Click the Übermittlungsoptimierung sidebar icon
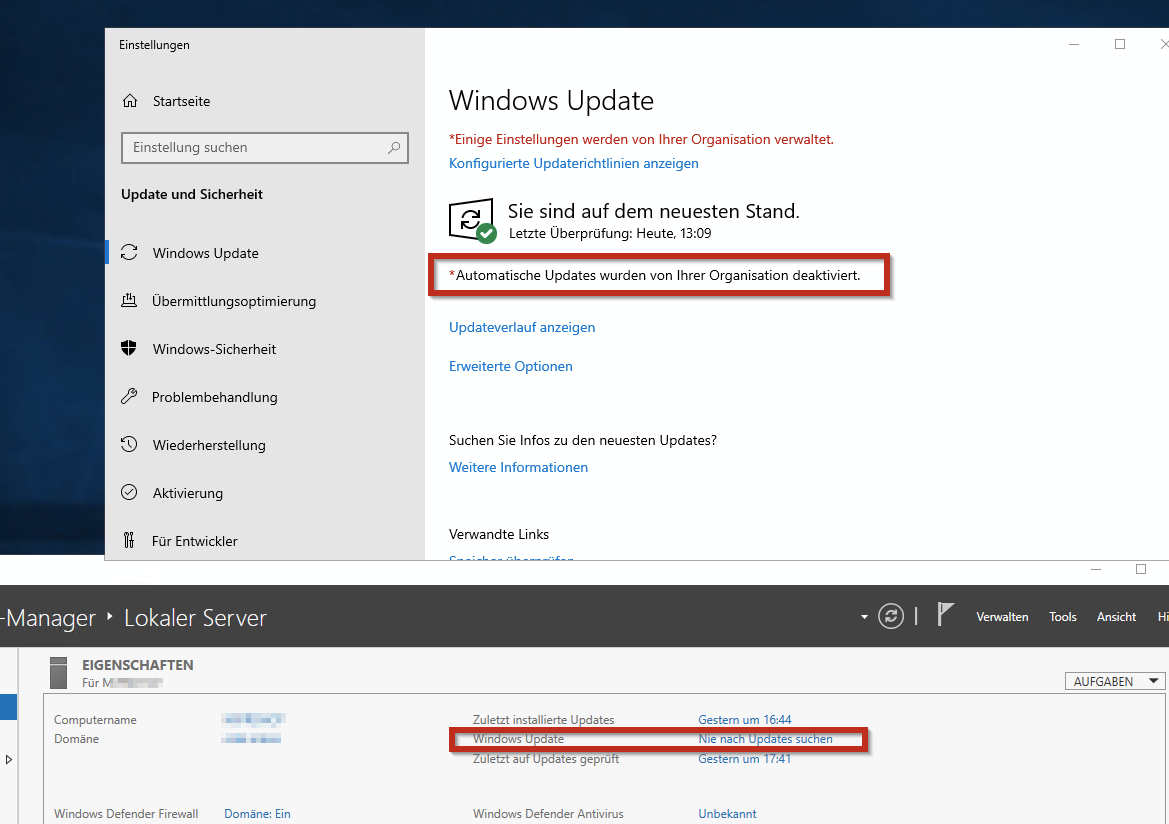Screen dimensions: 1169x824 tap(129, 301)
